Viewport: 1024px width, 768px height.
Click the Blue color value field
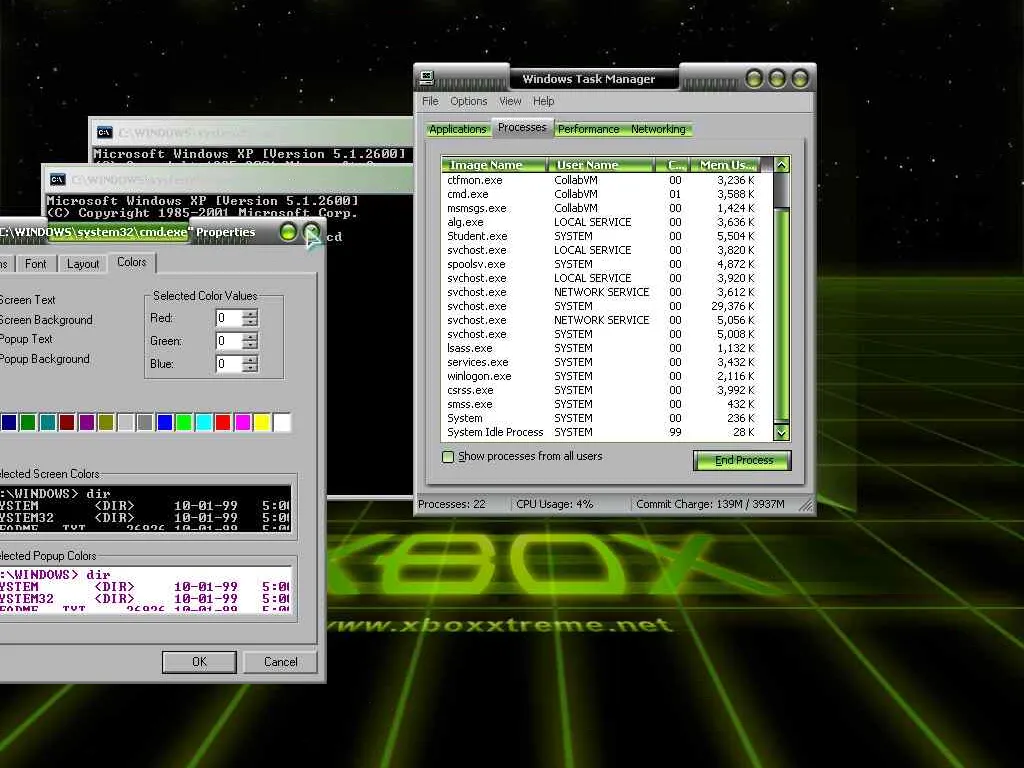tap(229, 364)
